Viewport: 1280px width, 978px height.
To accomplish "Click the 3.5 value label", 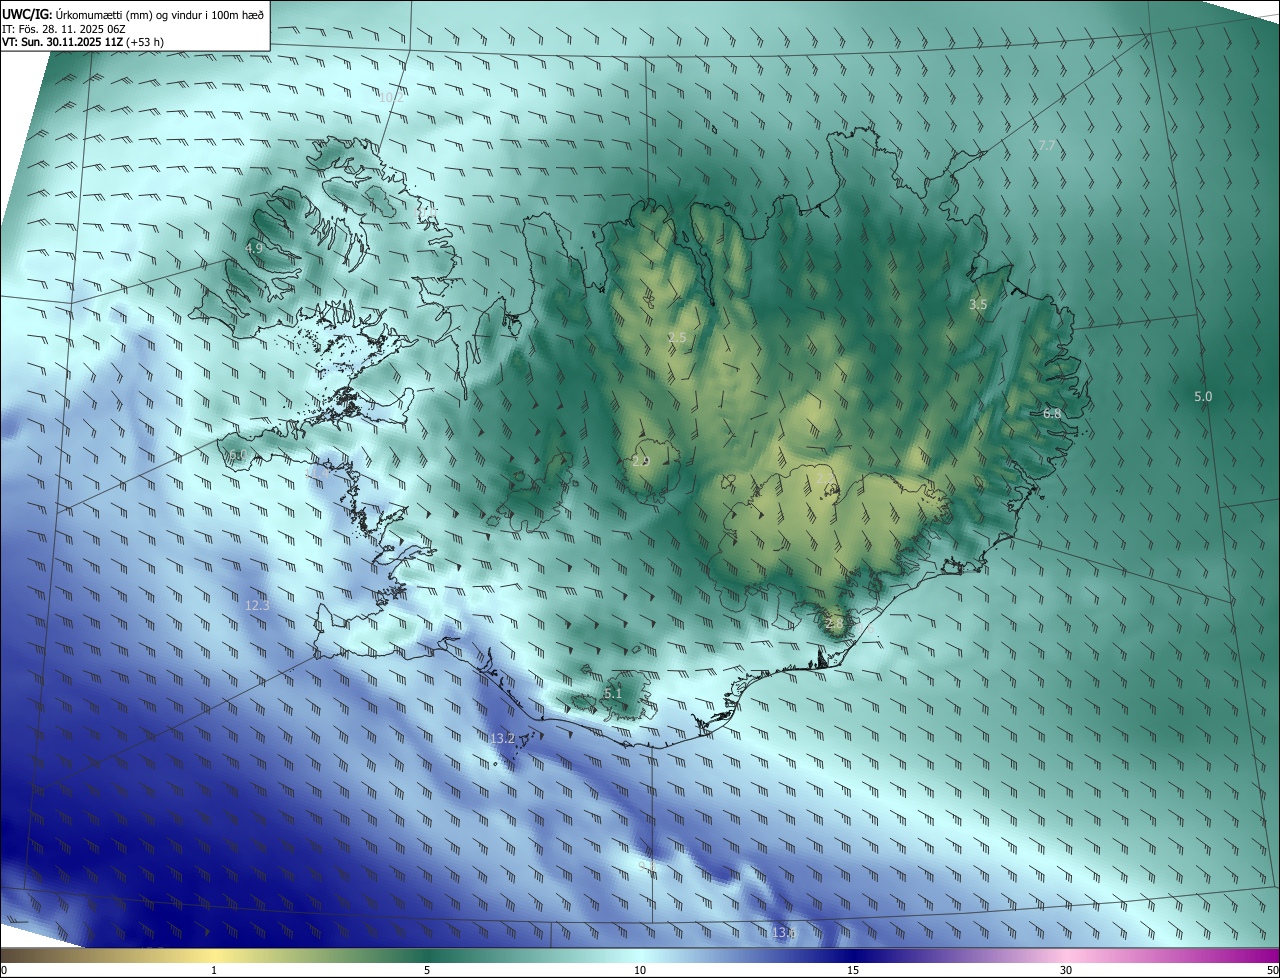I will pyautogui.click(x=978, y=304).
